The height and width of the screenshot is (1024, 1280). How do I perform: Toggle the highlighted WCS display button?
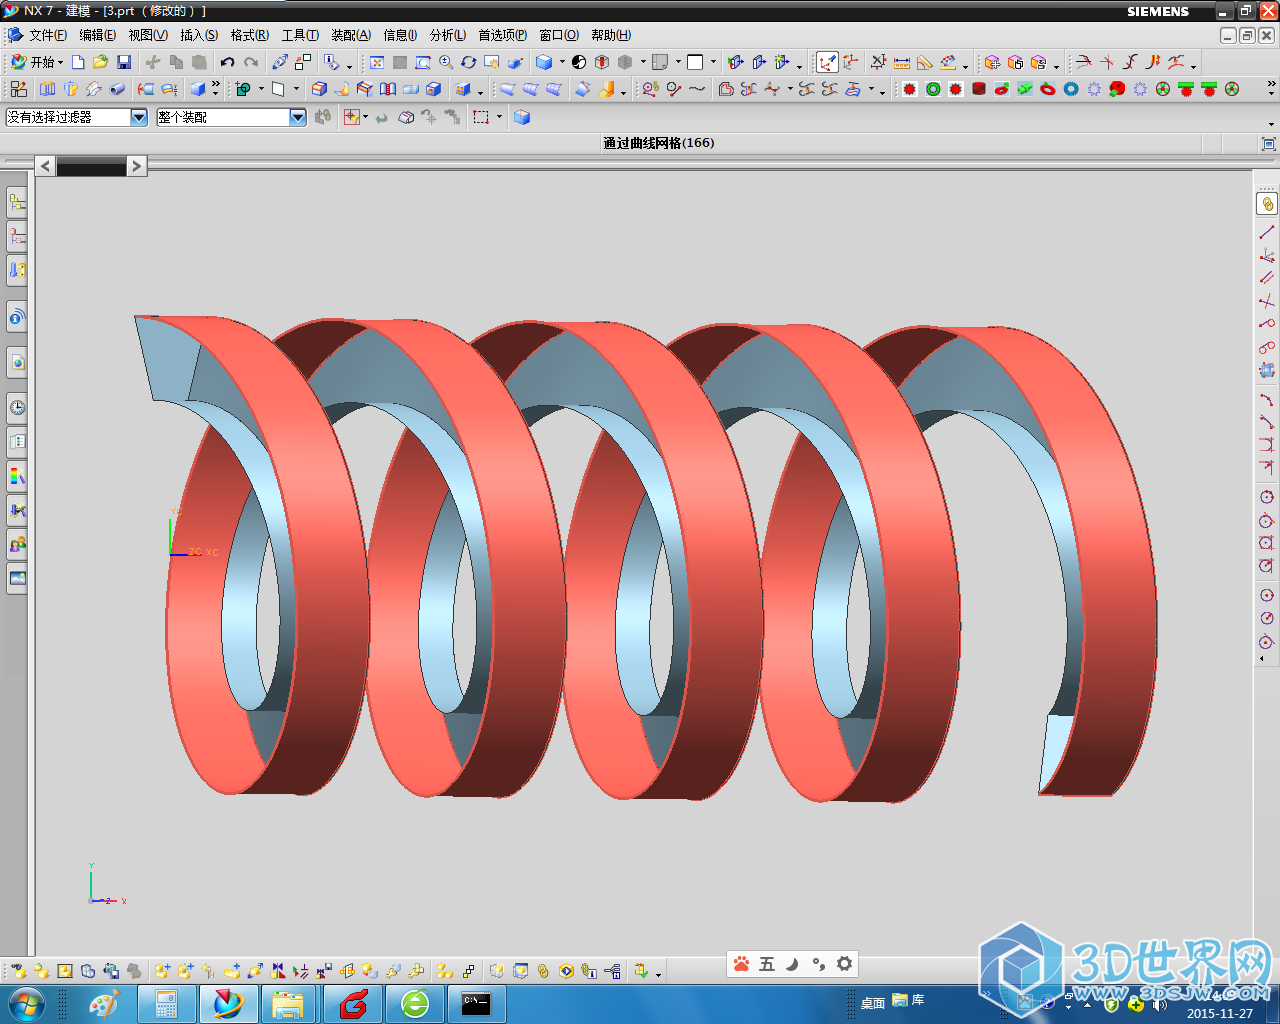(x=827, y=62)
